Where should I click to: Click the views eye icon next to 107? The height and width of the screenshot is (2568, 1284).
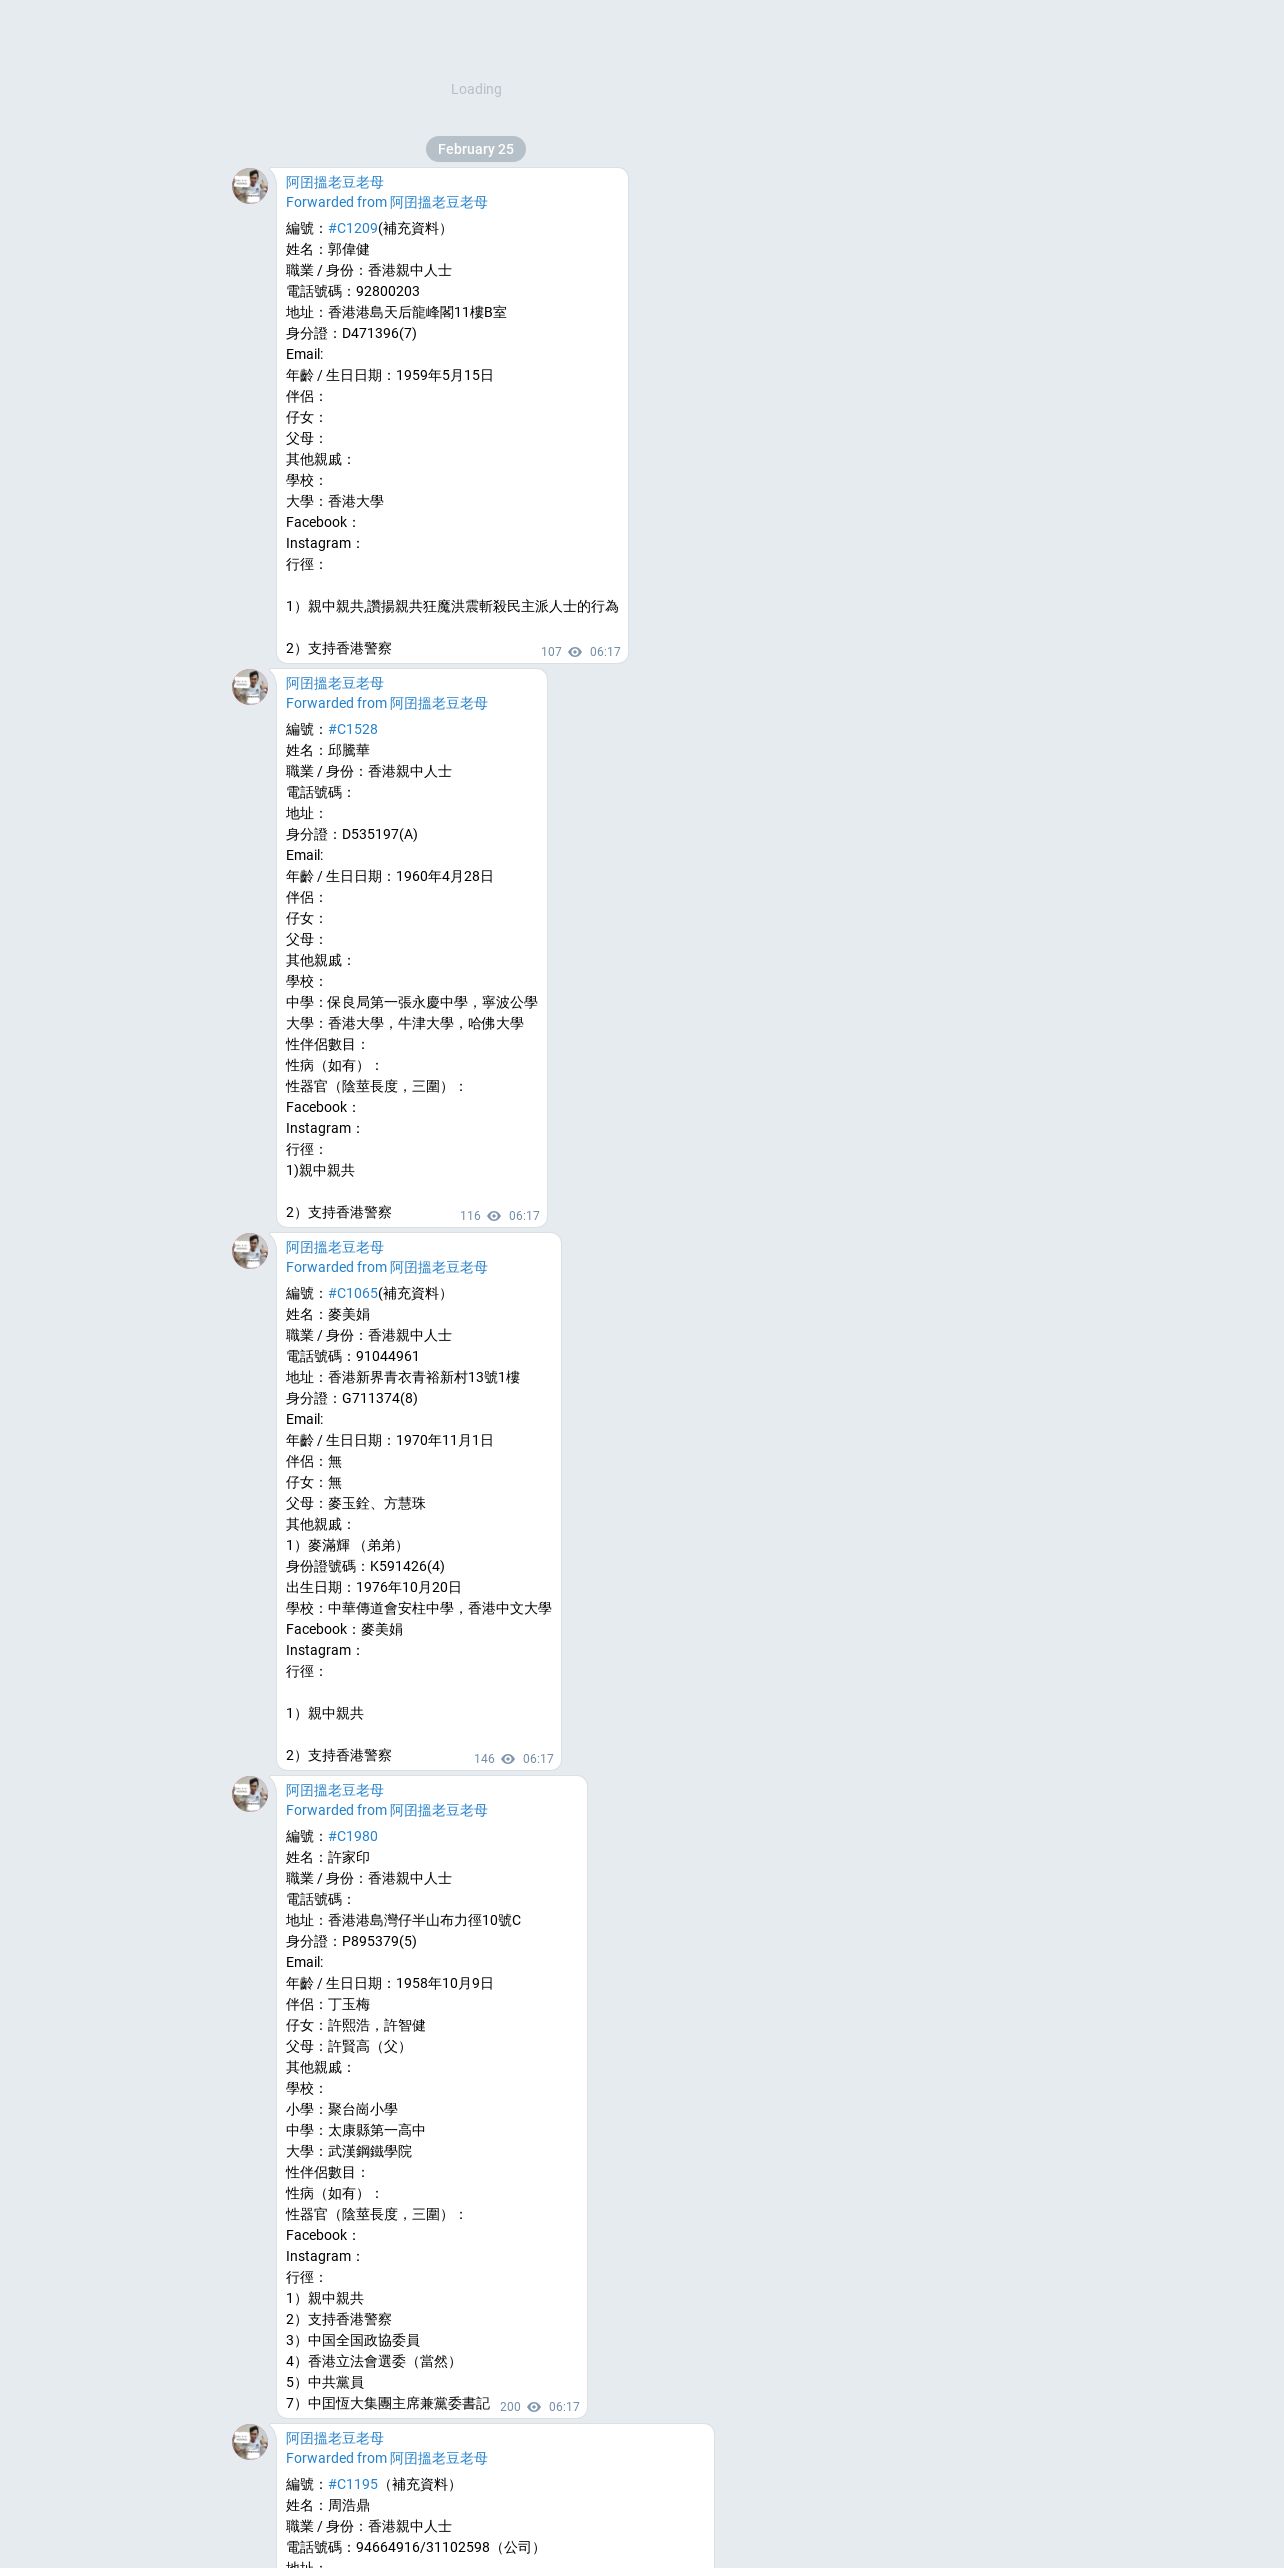[575, 652]
